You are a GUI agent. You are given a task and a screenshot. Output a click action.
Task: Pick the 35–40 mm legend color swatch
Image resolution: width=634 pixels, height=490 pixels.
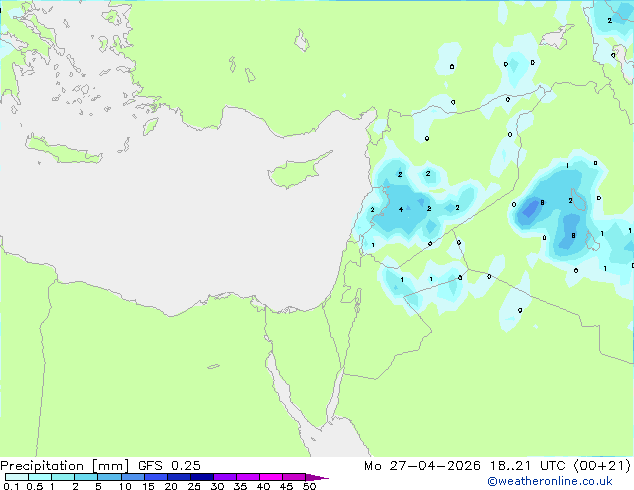247,477
